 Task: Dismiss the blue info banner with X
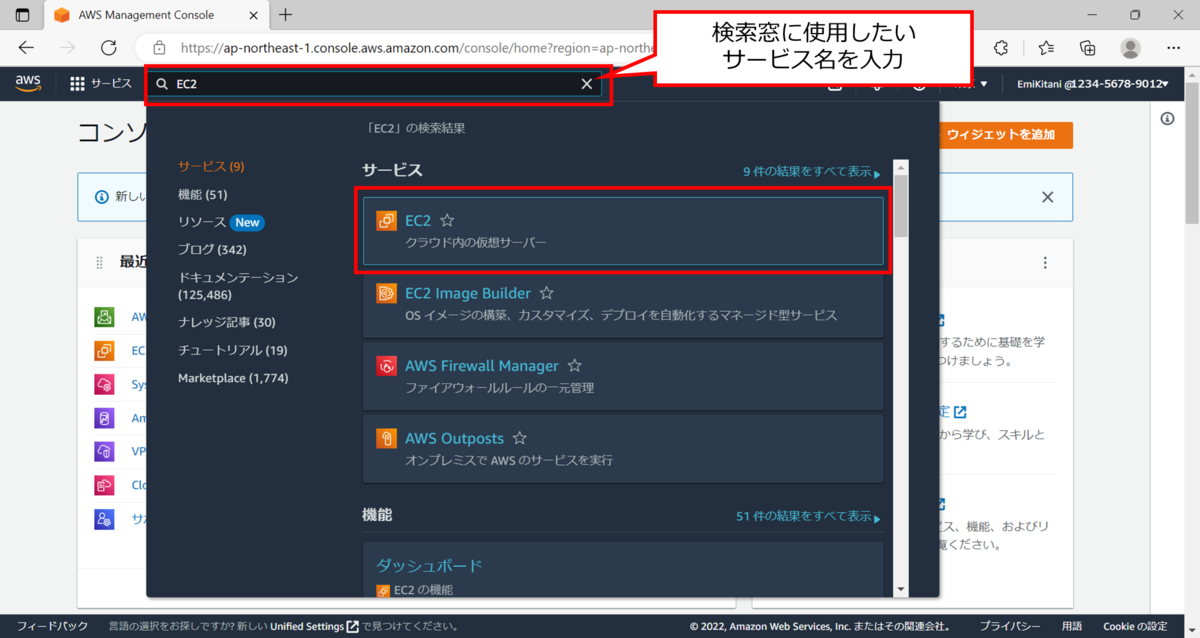click(x=1047, y=197)
